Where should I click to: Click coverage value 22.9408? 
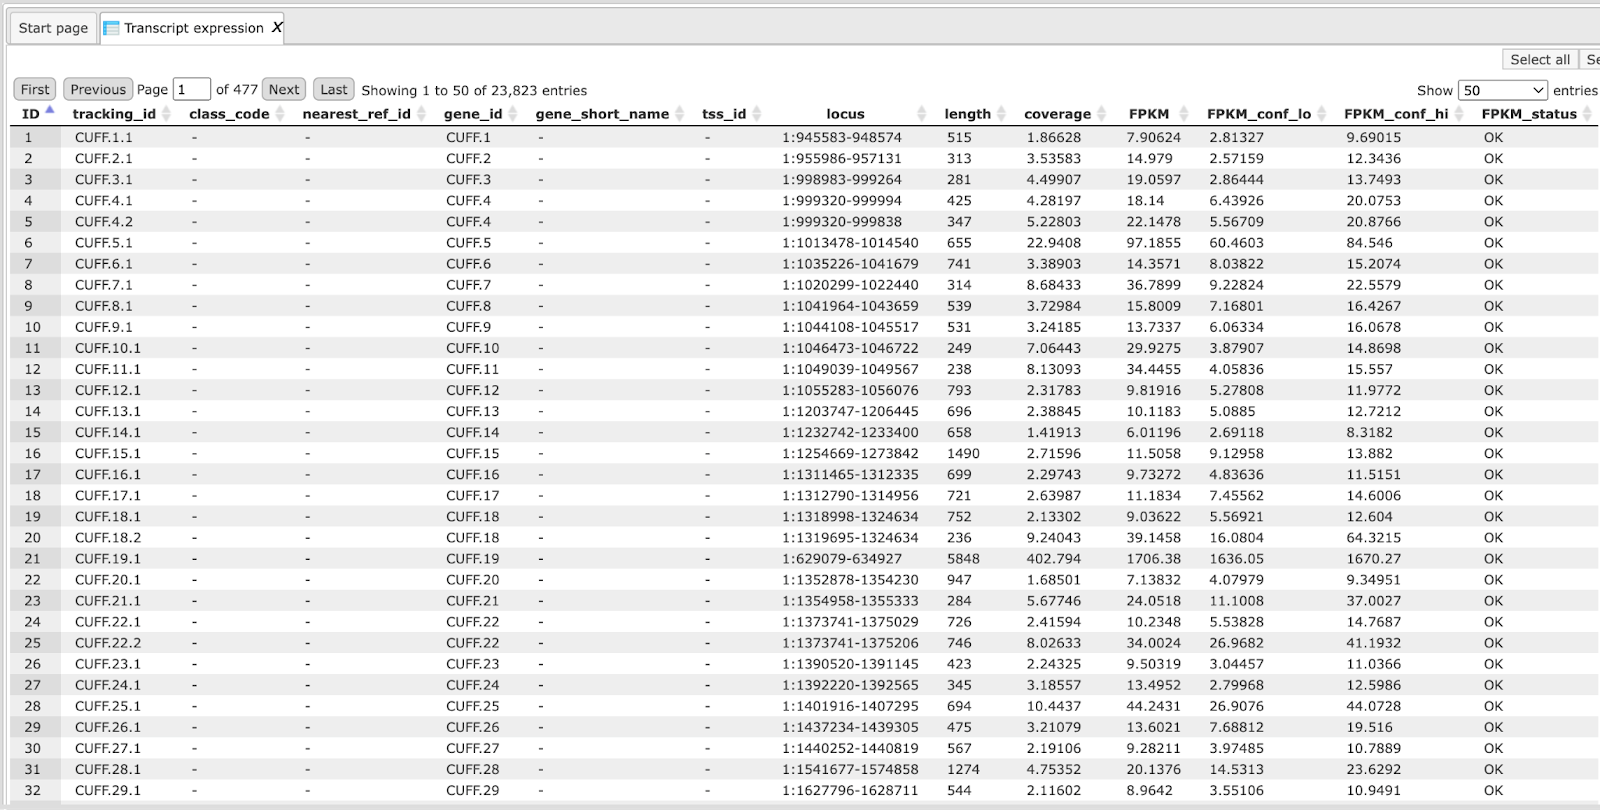(1054, 243)
